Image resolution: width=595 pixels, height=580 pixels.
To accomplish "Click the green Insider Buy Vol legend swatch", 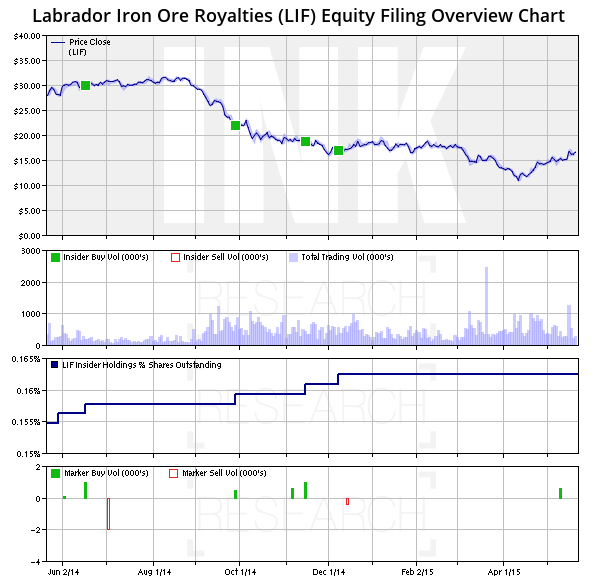I will click(x=55, y=257).
